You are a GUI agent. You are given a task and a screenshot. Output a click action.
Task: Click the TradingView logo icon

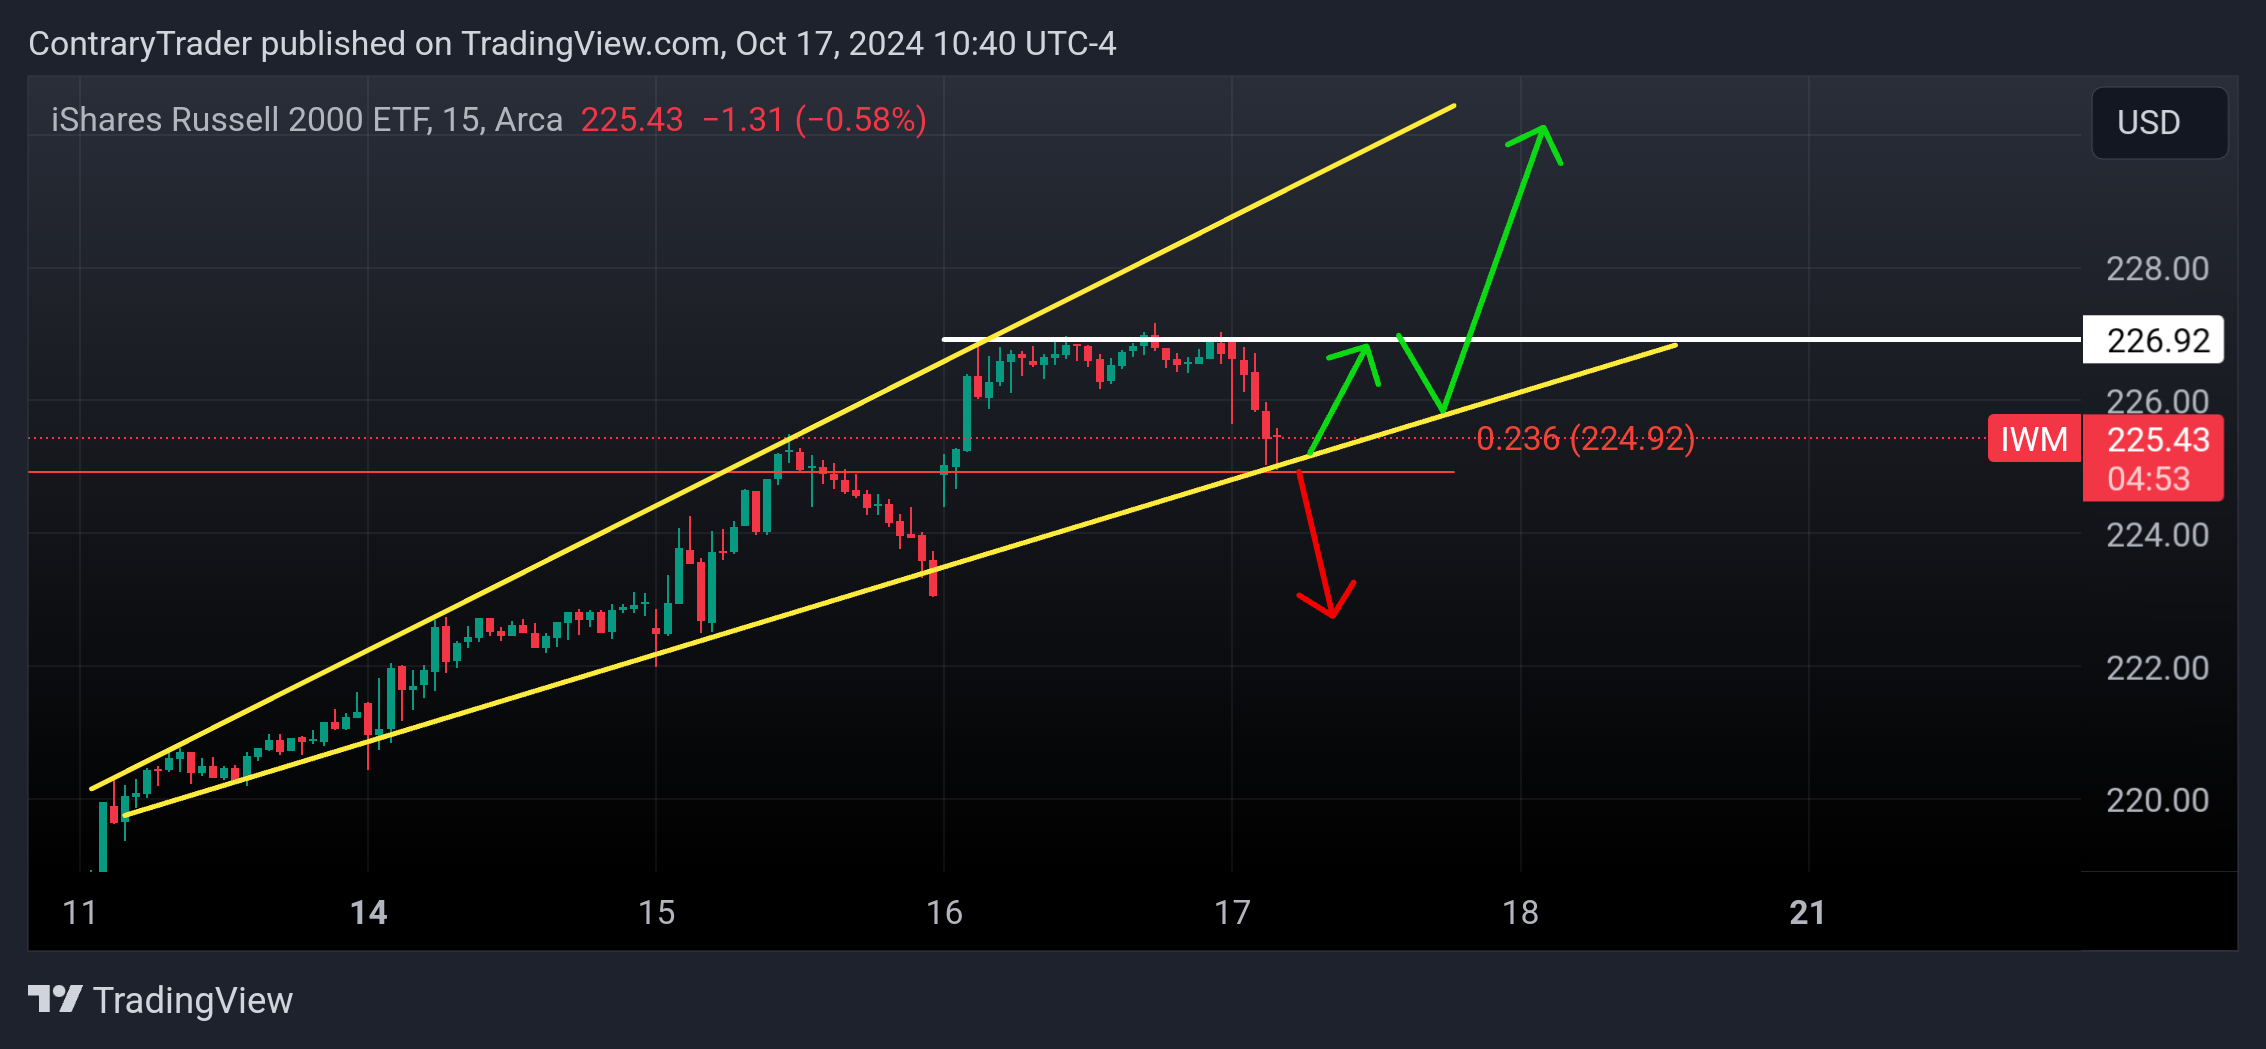click(55, 999)
